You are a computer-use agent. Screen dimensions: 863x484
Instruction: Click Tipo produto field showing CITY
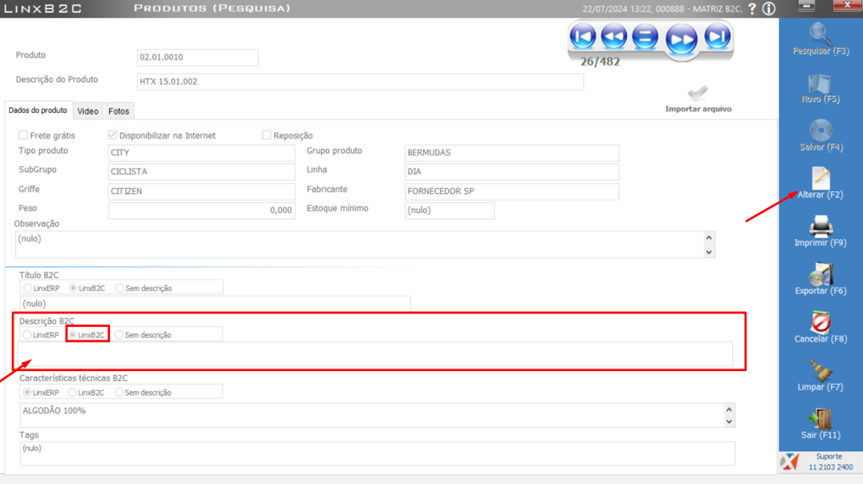[x=201, y=153]
